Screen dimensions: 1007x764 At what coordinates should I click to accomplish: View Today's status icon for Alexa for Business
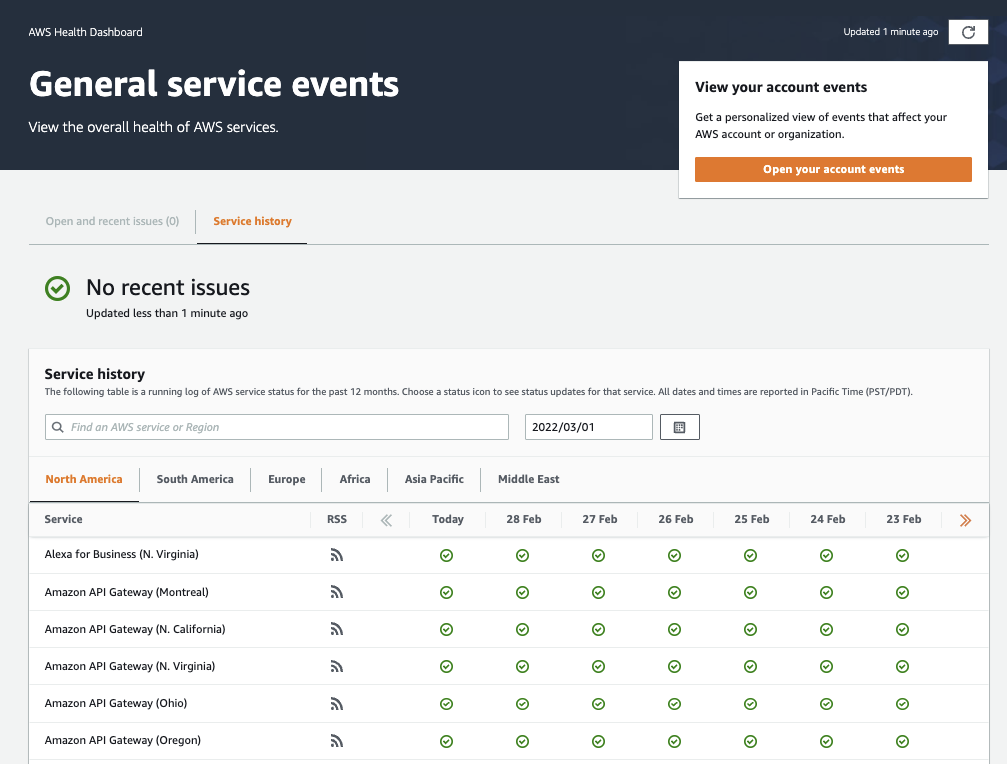pos(447,555)
